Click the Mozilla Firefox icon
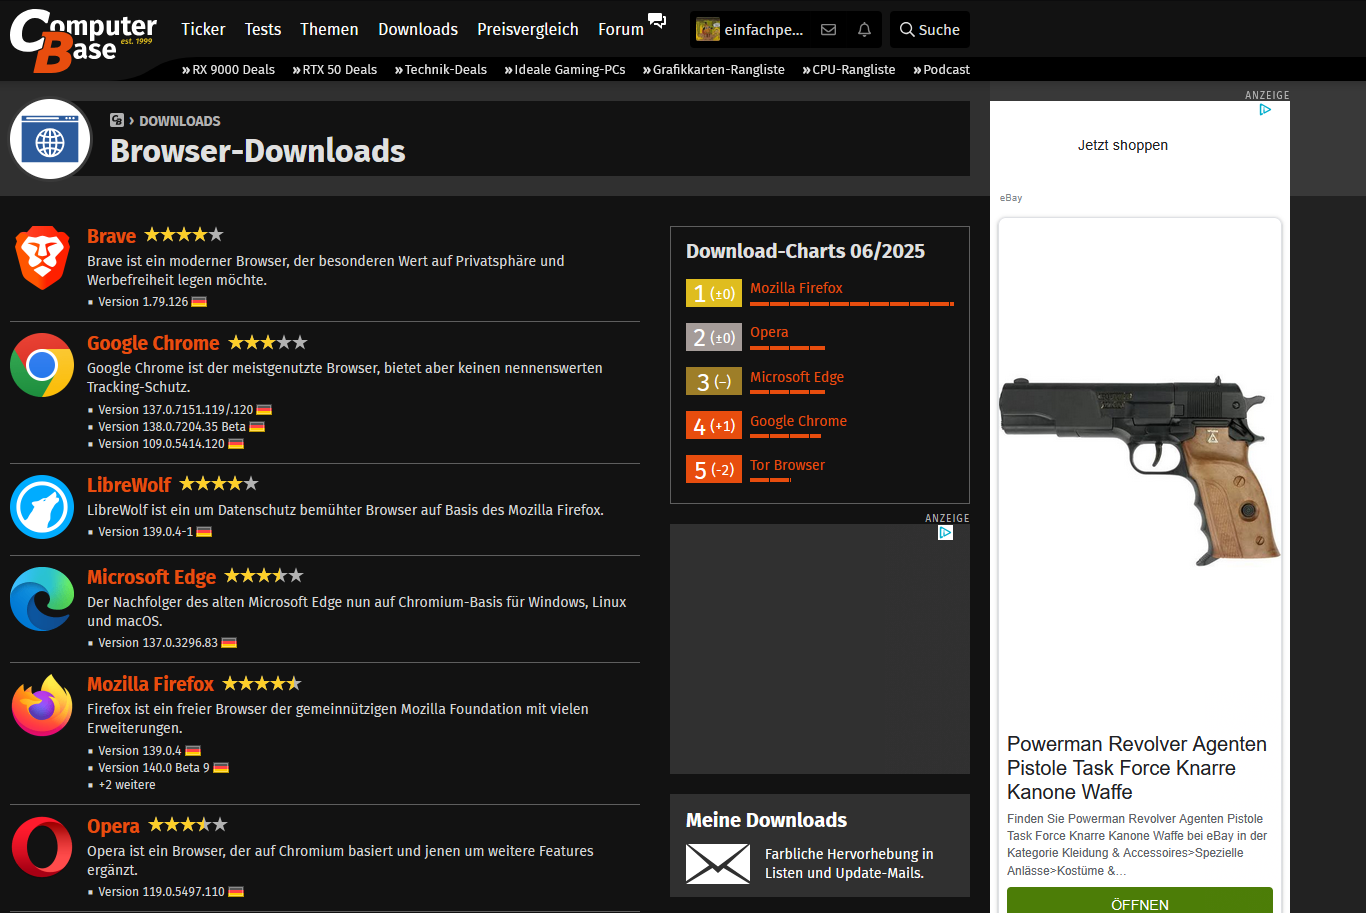The image size is (1366, 913). click(x=42, y=706)
